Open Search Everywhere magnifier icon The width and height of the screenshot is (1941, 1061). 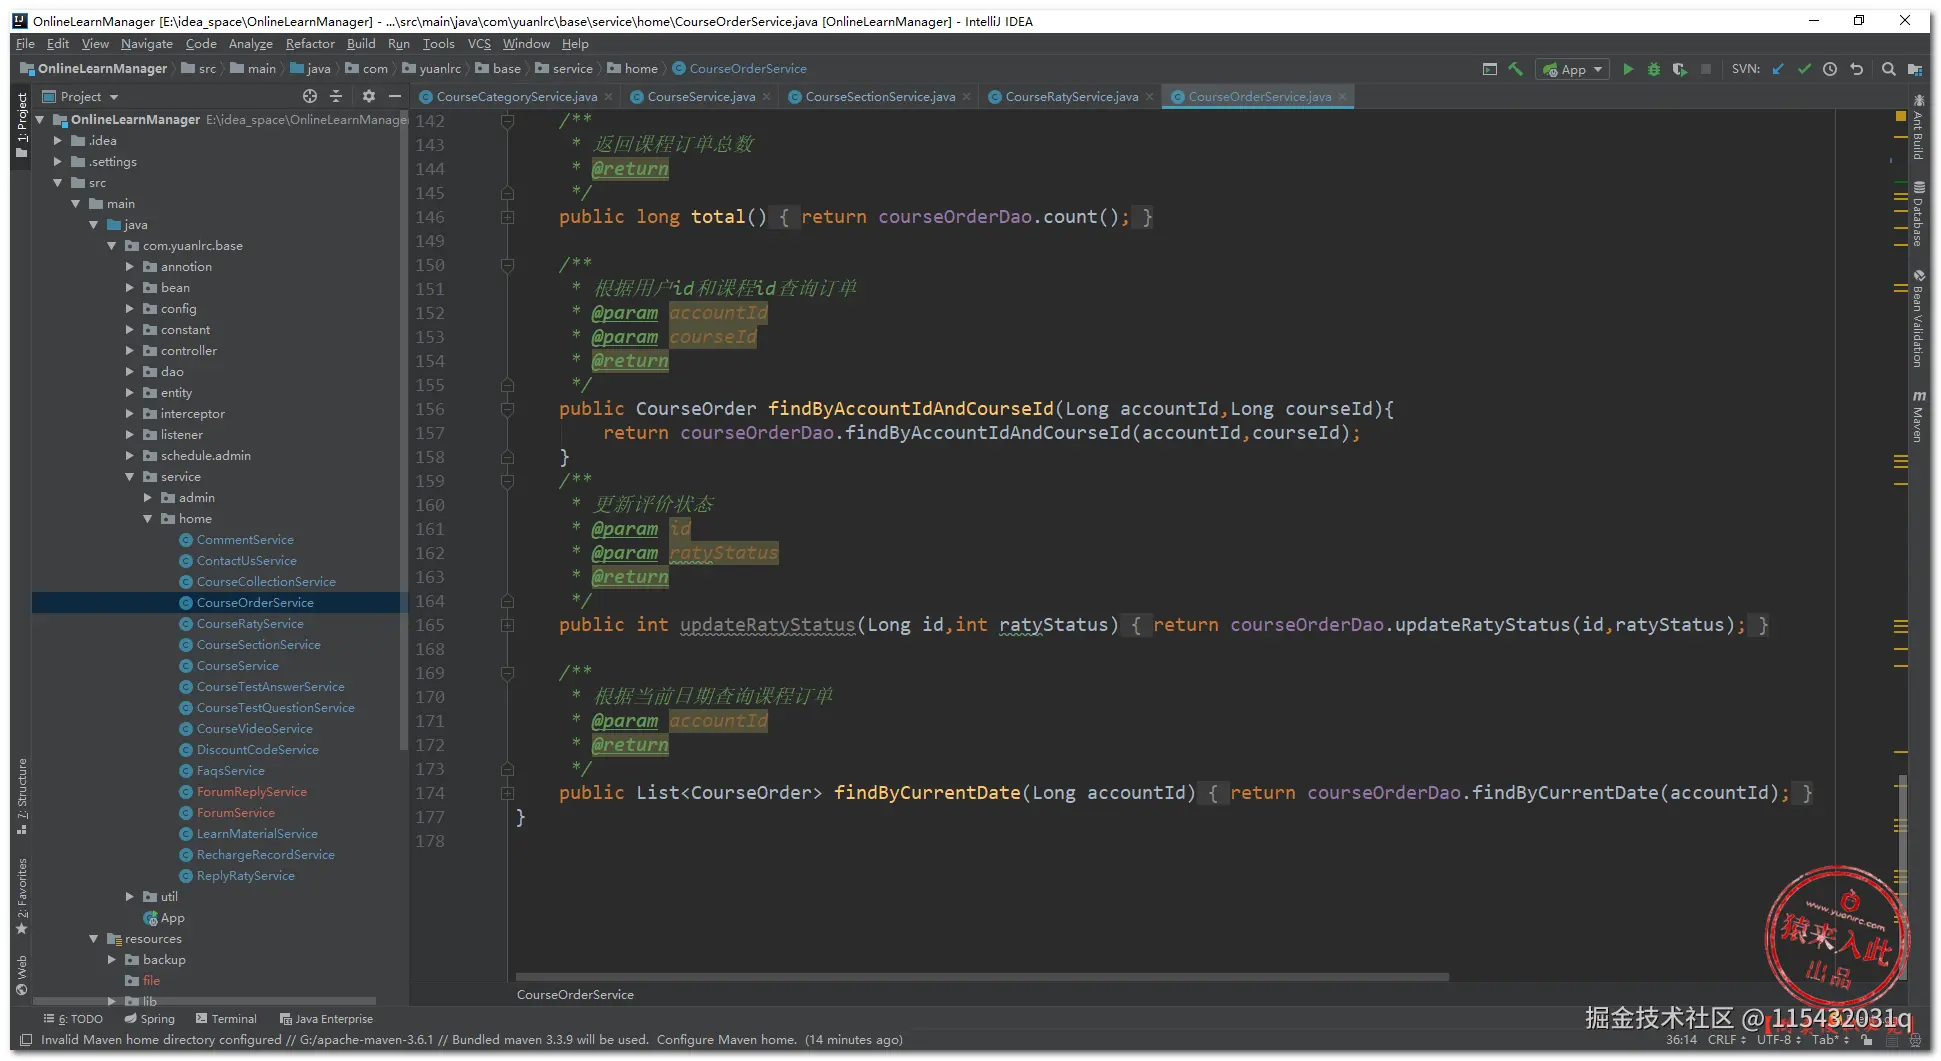point(1888,69)
